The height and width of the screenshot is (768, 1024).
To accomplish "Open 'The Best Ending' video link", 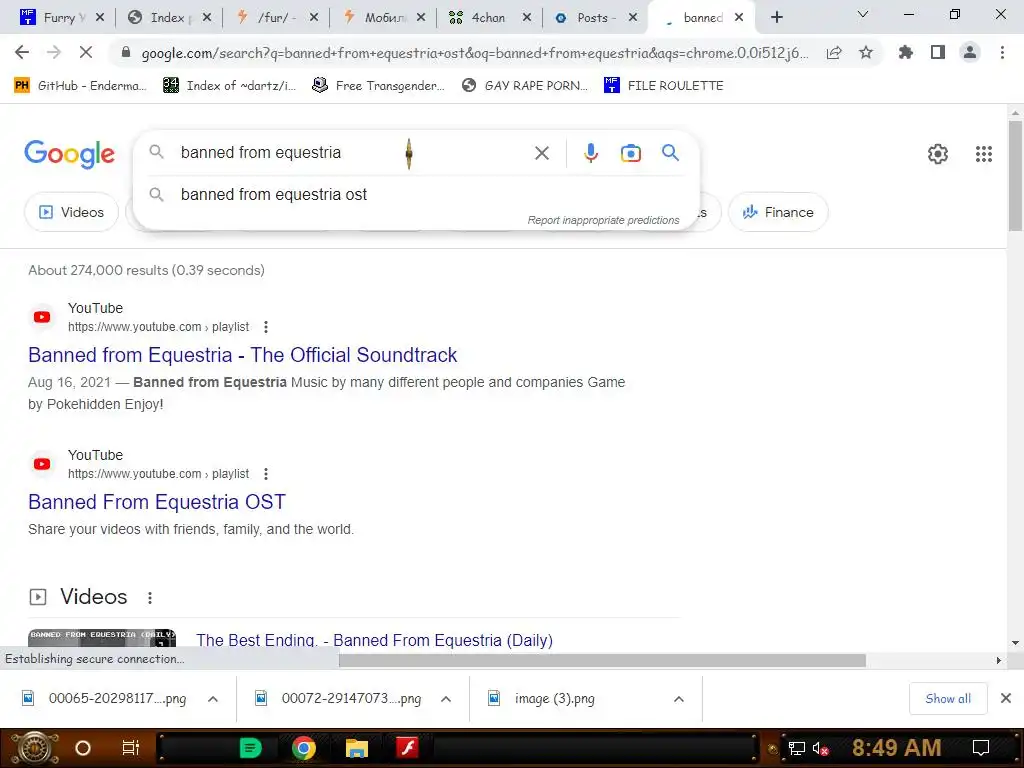I will [x=374, y=639].
